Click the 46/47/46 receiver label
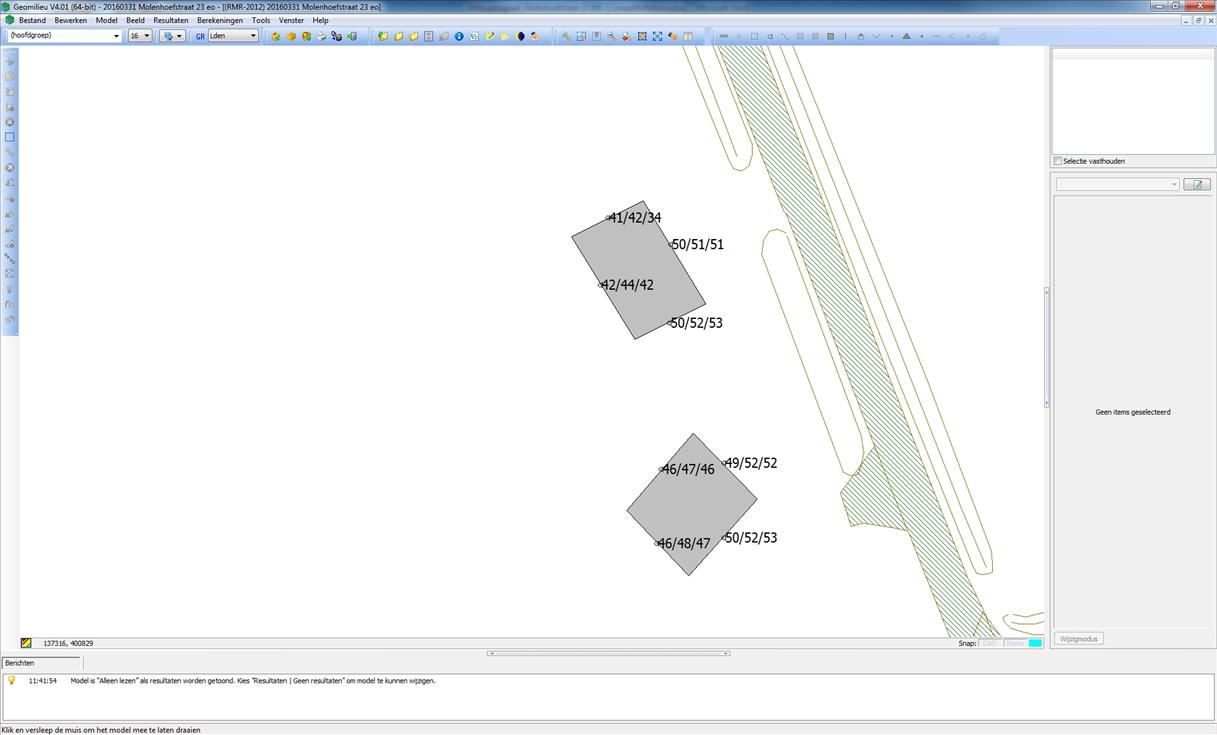The width and height of the screenshot is (1217, 735). pos(689,469)
